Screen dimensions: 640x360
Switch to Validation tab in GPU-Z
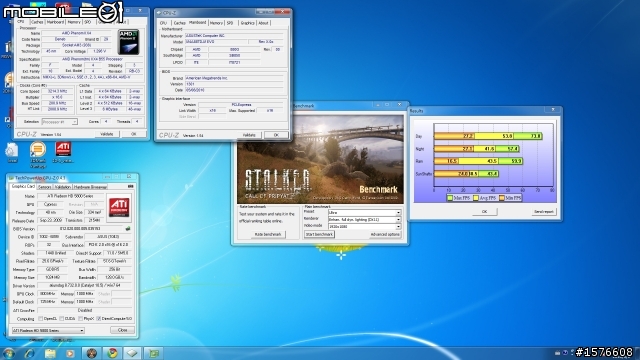point(62,187)
